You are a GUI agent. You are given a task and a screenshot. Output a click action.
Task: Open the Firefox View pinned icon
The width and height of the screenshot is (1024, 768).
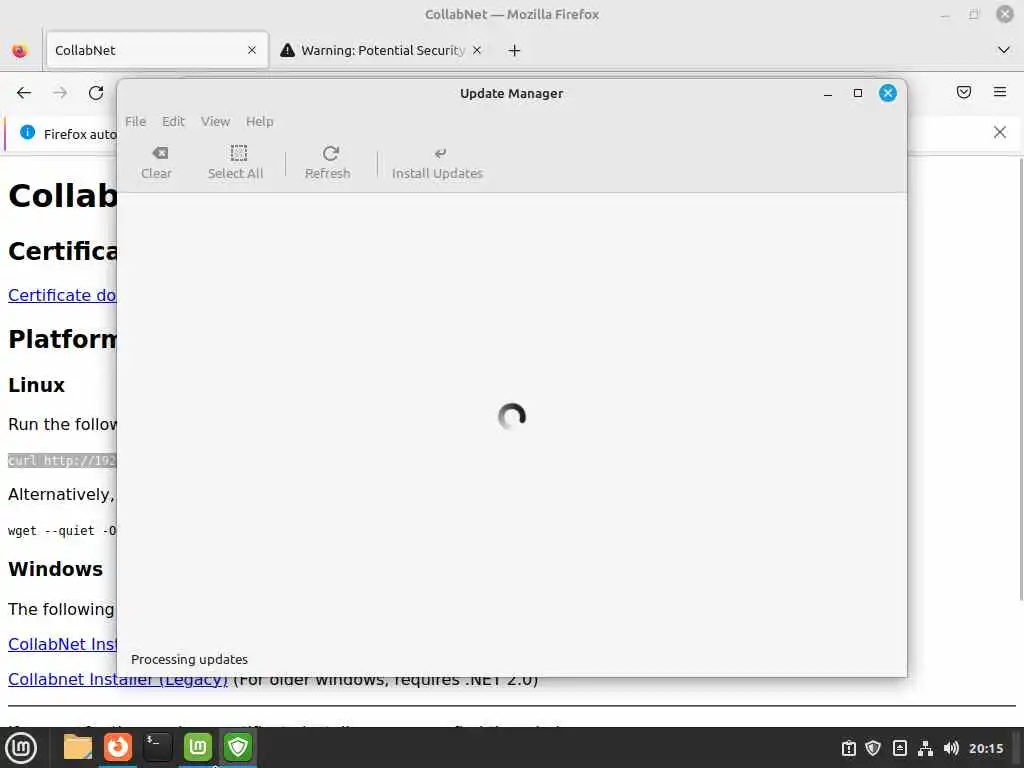20,50
